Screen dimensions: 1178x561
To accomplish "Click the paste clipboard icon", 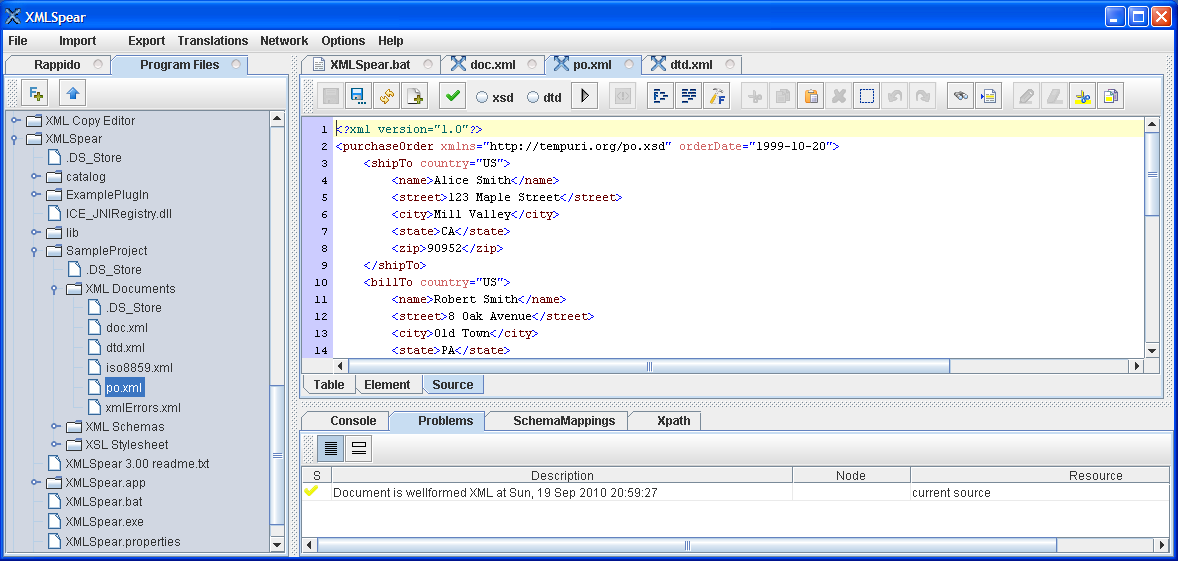I will (812, 96).
